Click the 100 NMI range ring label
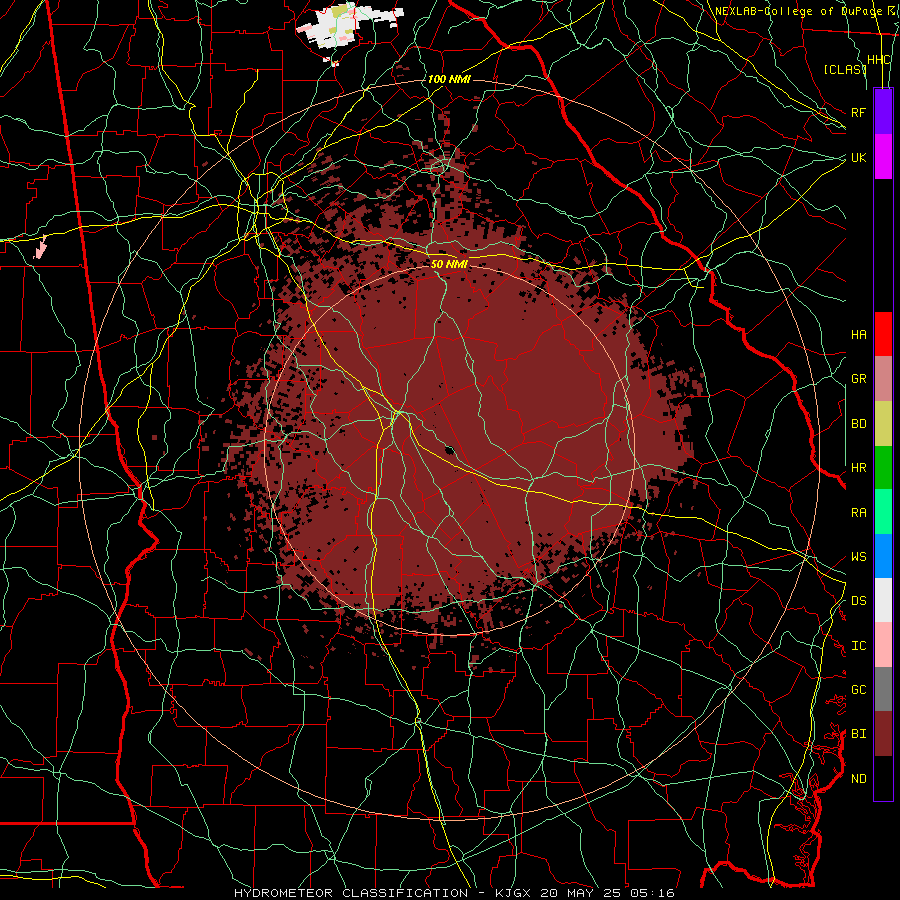 click(x=449, y=79)
